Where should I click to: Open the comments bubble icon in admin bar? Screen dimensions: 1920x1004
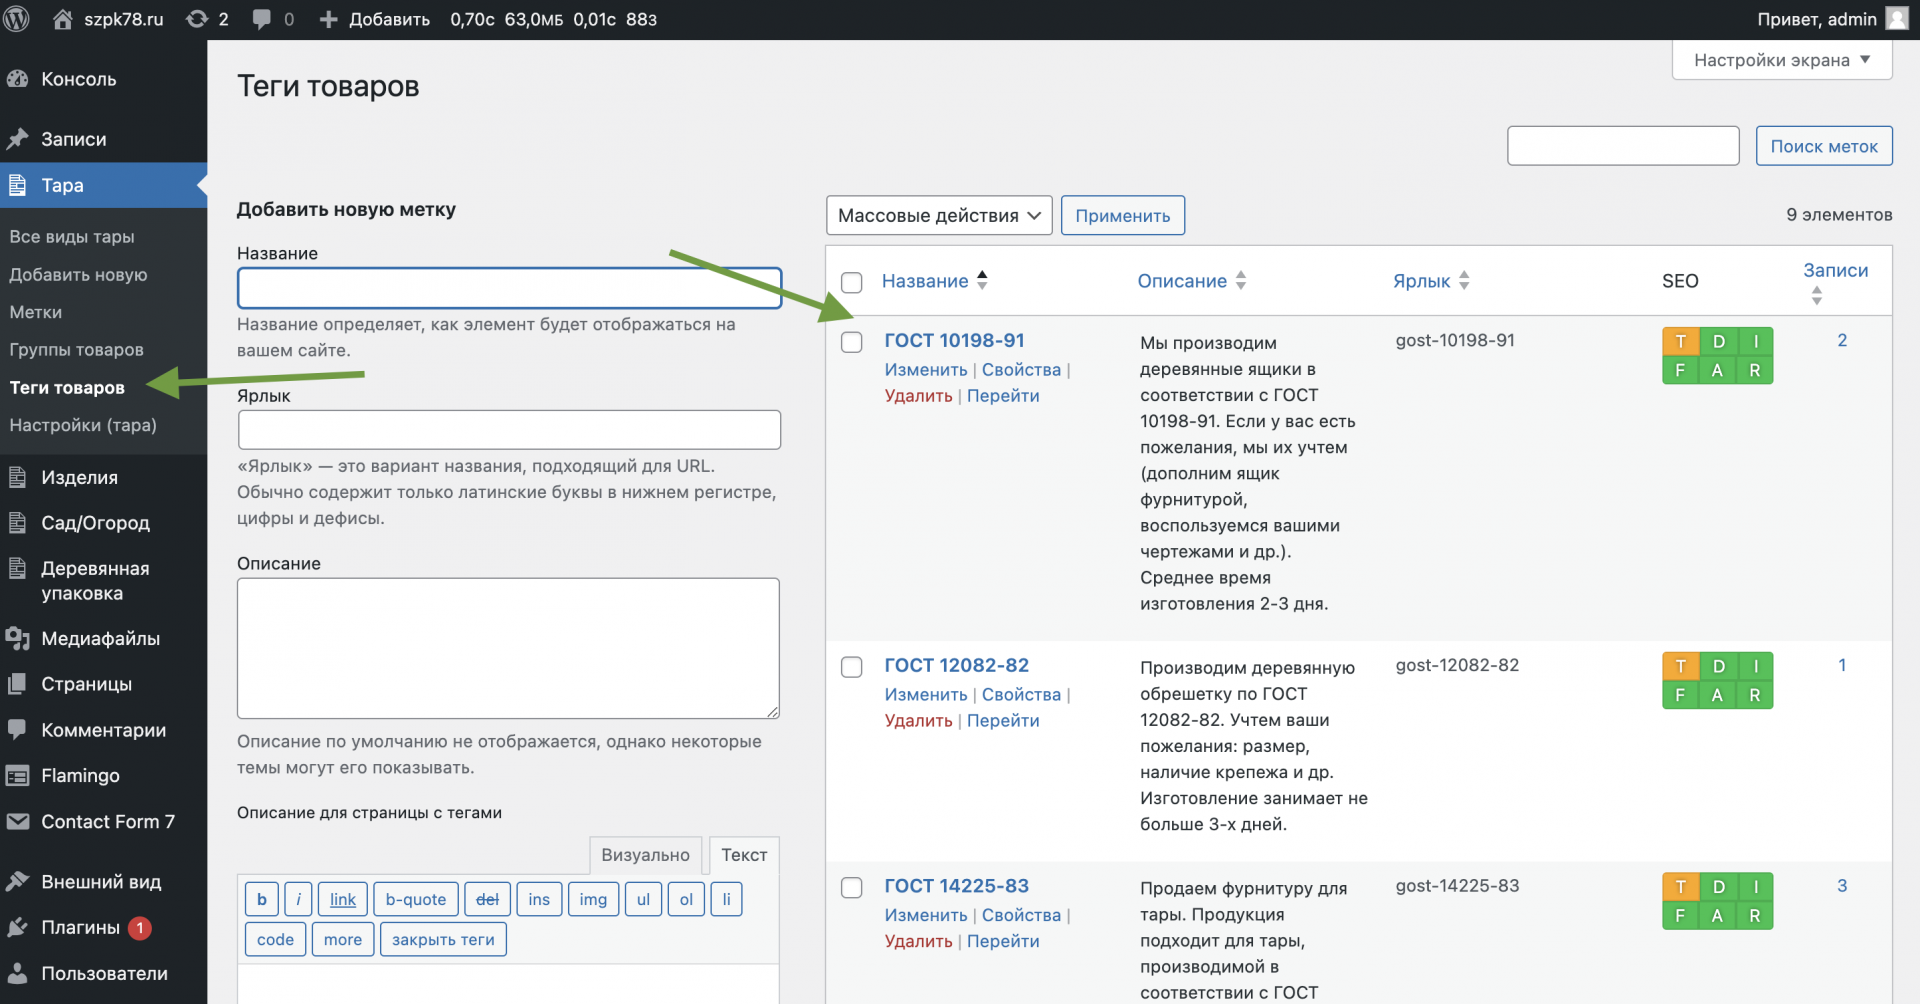coord(262,19)
